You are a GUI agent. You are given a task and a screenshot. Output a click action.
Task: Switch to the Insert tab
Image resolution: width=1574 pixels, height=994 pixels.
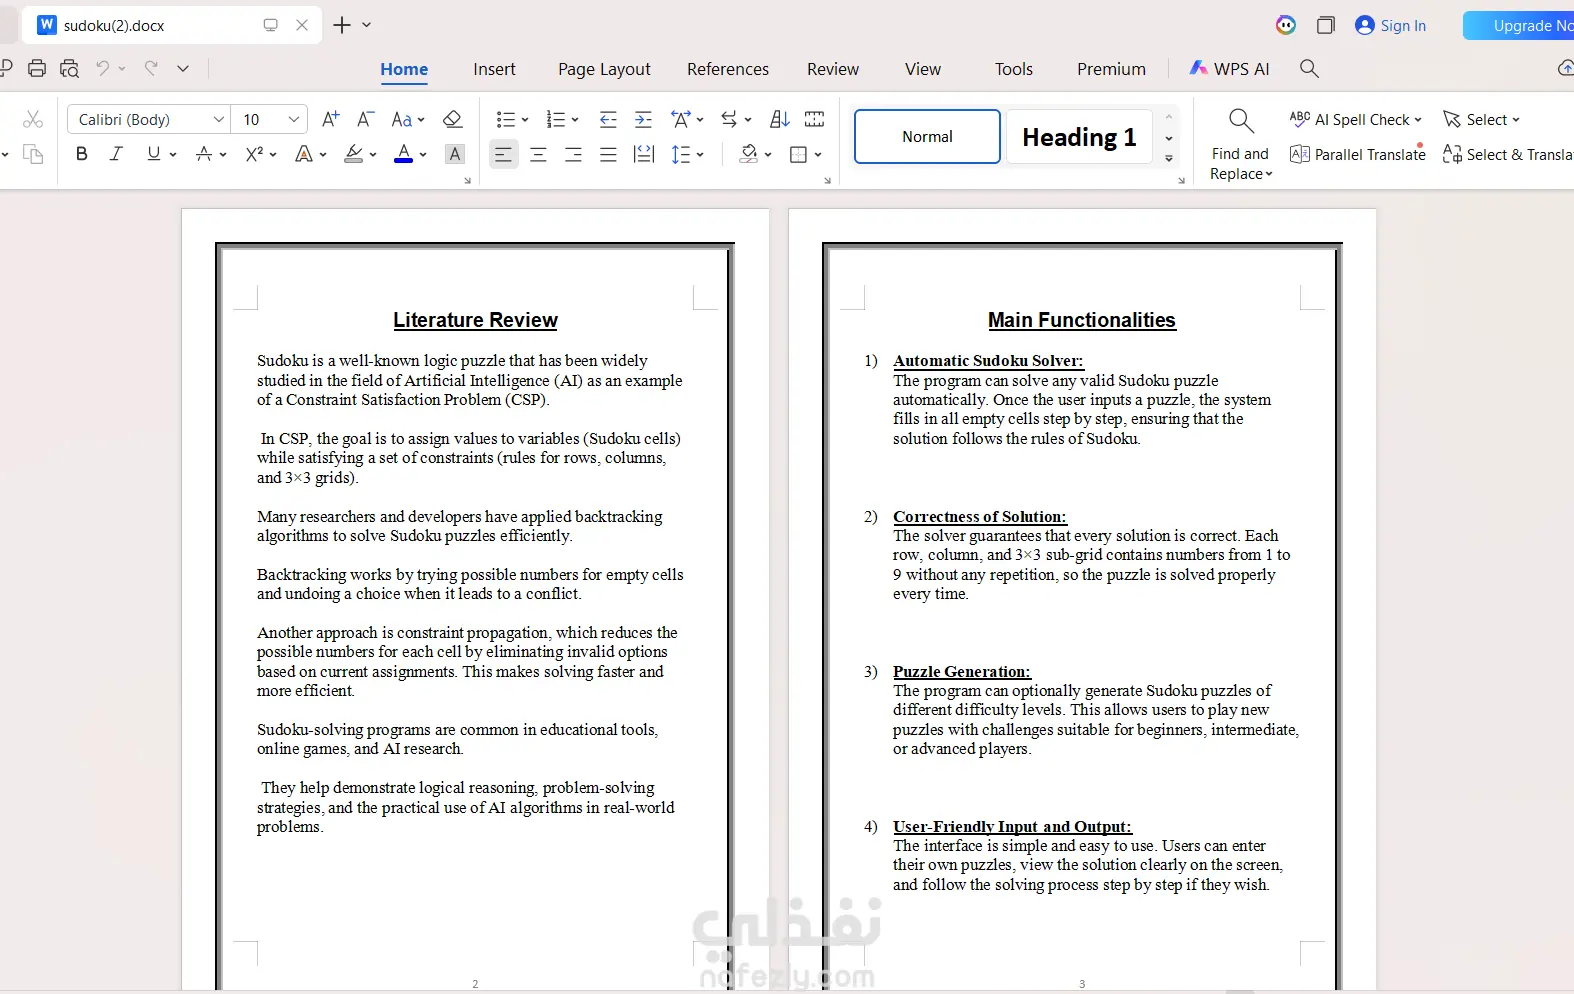click(495, 69)
